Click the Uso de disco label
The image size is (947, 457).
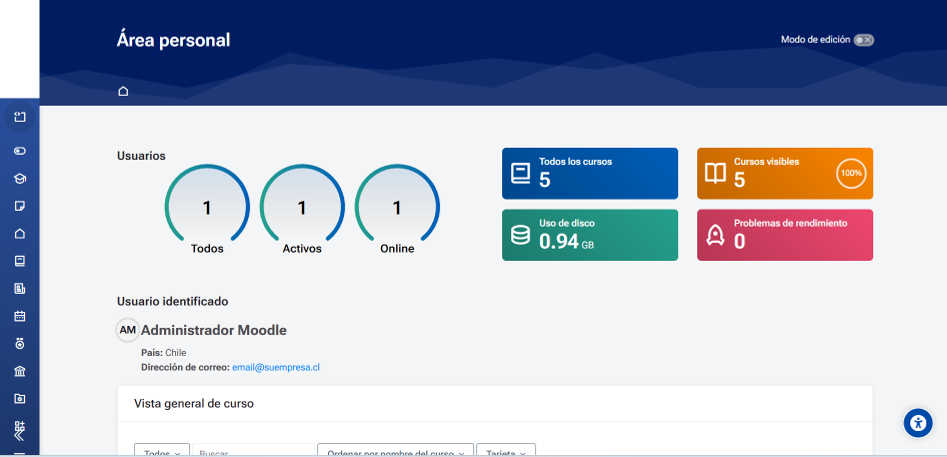(567, 223)
